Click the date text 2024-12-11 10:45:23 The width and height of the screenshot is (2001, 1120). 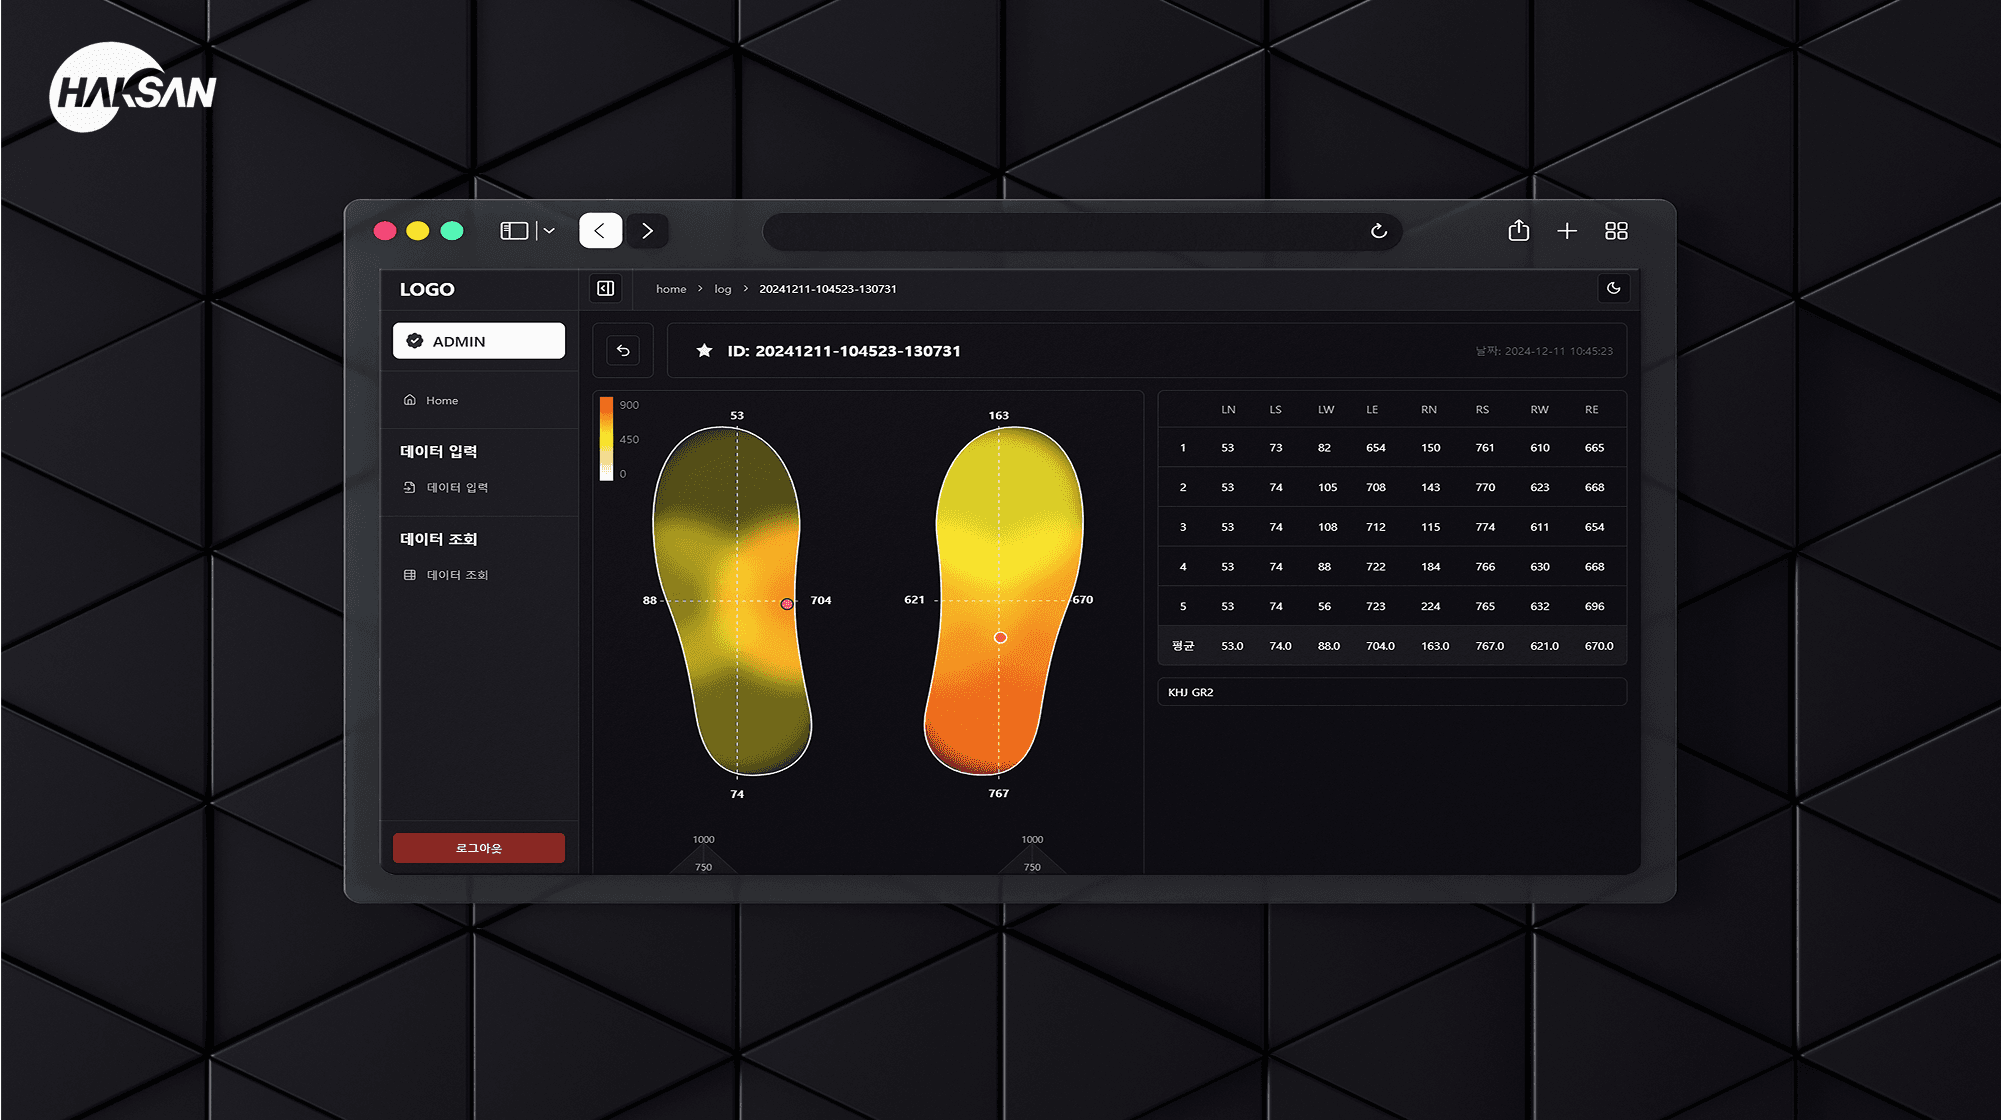coord(1559,351)
